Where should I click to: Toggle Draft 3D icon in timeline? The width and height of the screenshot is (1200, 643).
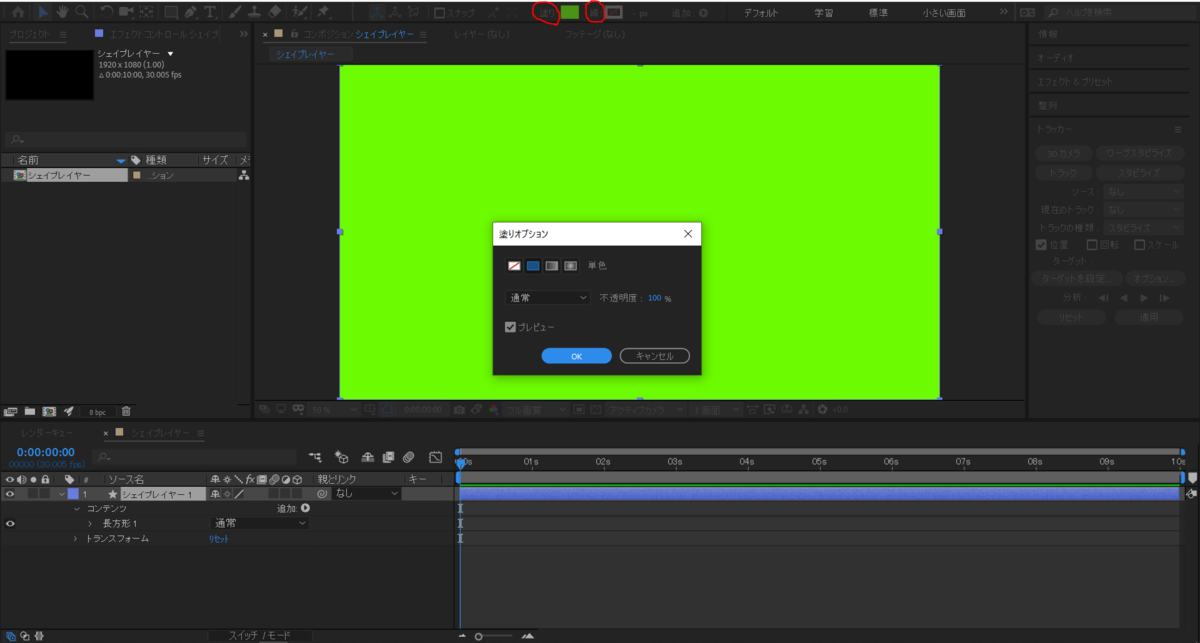point(341,457)
